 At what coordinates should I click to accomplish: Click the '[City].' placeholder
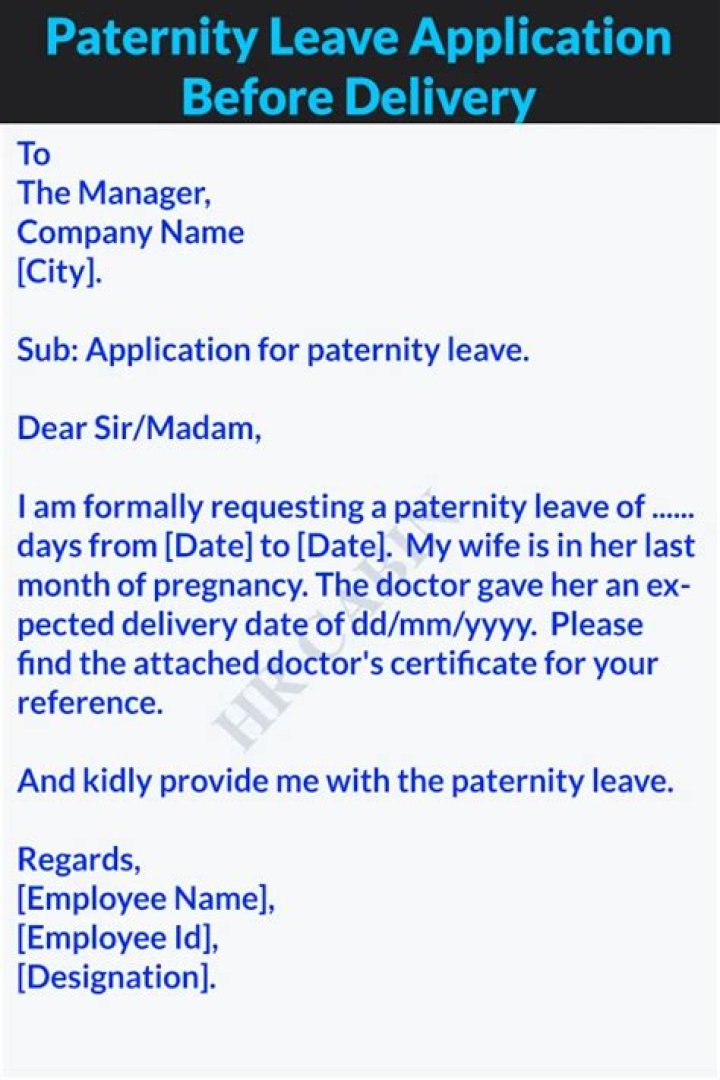59,273
